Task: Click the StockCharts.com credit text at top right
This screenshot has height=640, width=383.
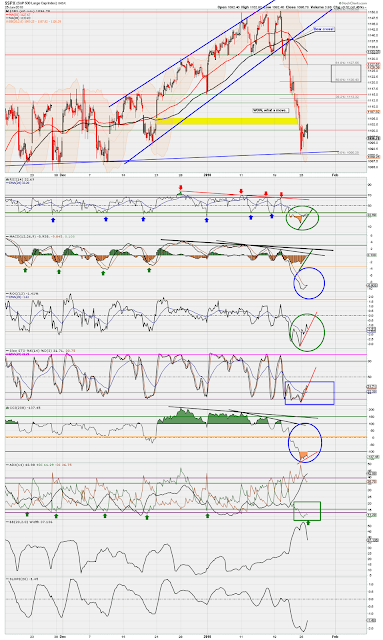Action: (x=352, y=3)
